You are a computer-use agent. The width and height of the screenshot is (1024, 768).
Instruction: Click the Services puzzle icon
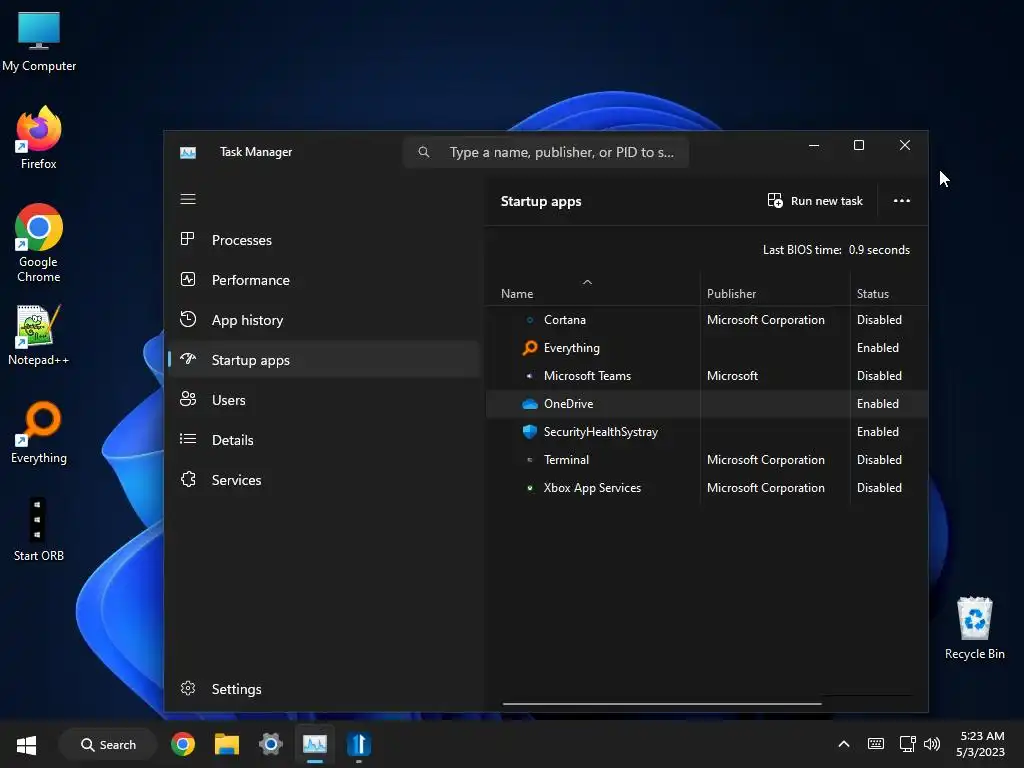pos(188,479)
